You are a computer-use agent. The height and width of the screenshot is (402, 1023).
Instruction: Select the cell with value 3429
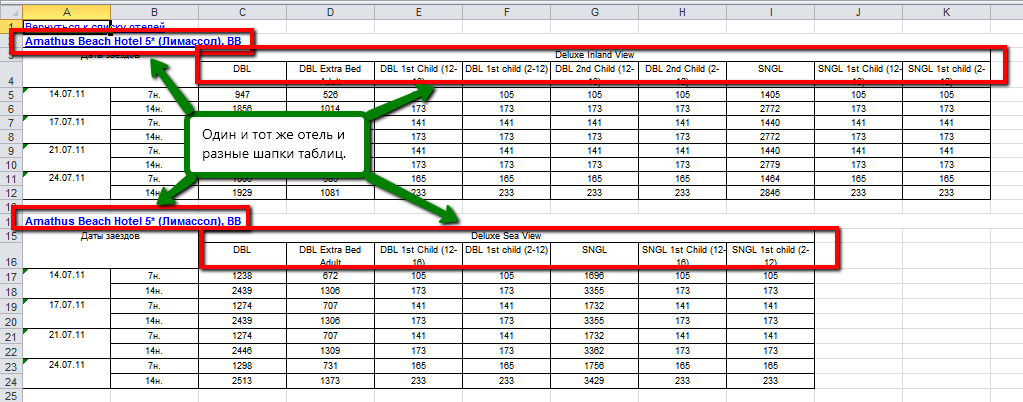pos(594,381)
